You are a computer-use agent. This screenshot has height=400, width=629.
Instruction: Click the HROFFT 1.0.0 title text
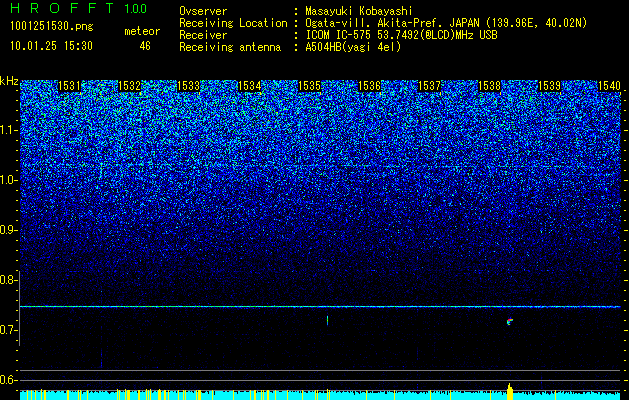(x=78, y=8)
